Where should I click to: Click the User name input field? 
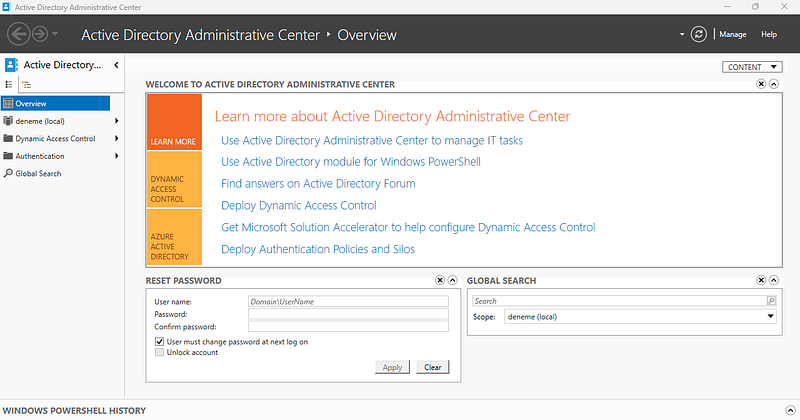click(348, 301)
